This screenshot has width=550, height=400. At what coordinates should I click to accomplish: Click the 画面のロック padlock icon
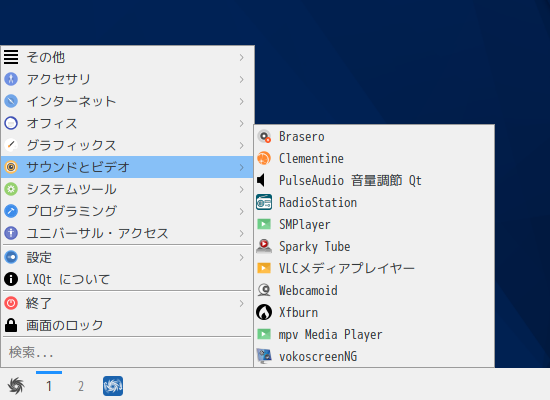point(11,325)
